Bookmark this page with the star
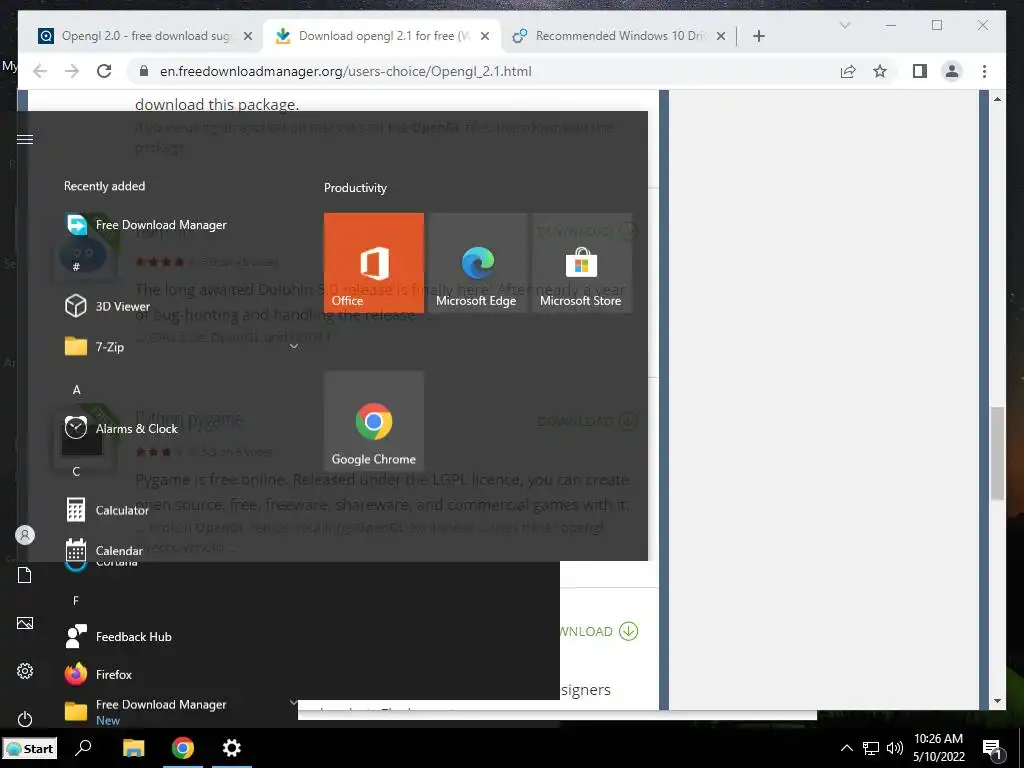The width and height of the screenshot is (1024, 768). click(880, 71)
